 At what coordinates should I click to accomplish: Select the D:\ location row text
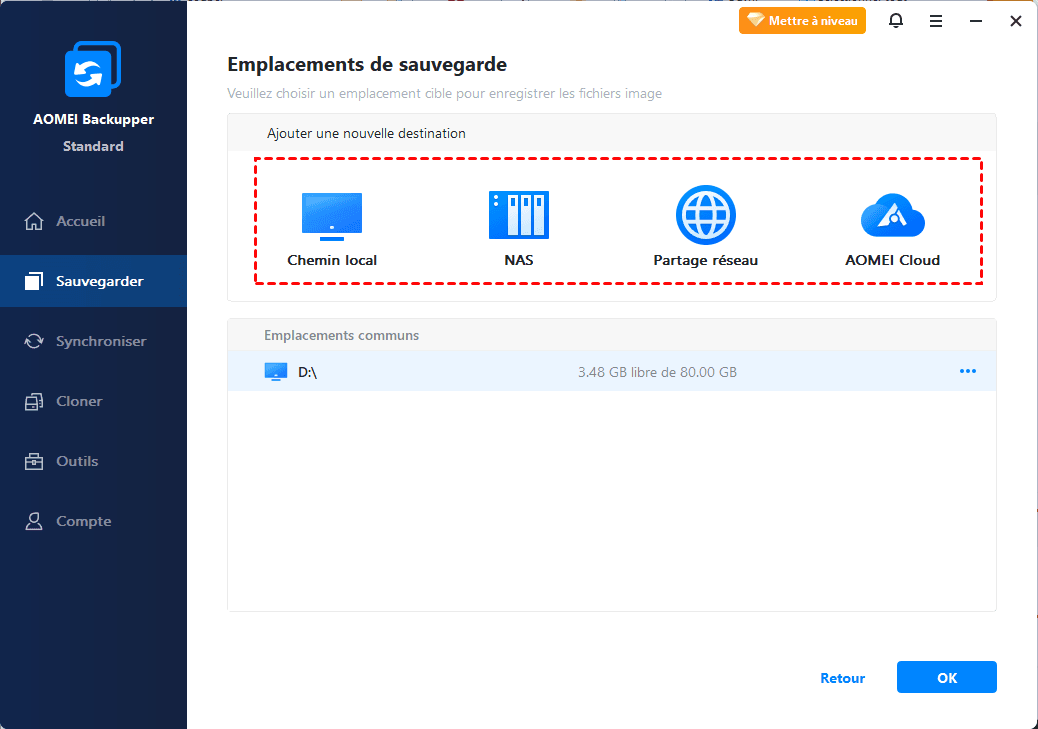pyautogui.click(x=307, y=372)
